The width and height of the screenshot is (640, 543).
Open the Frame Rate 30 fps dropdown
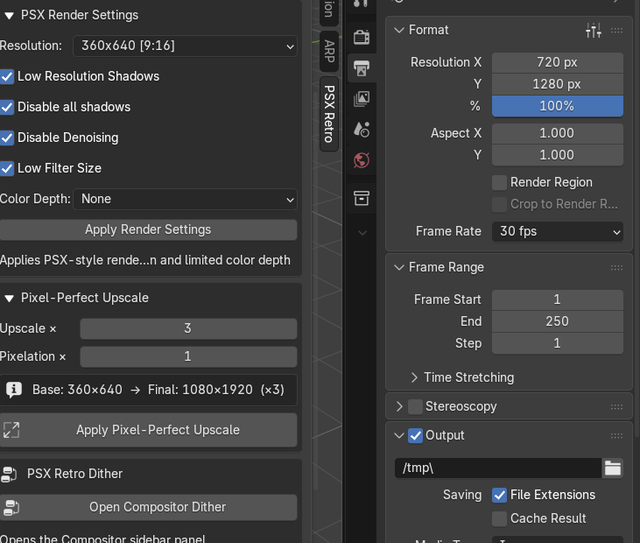[x=557, y=231]
